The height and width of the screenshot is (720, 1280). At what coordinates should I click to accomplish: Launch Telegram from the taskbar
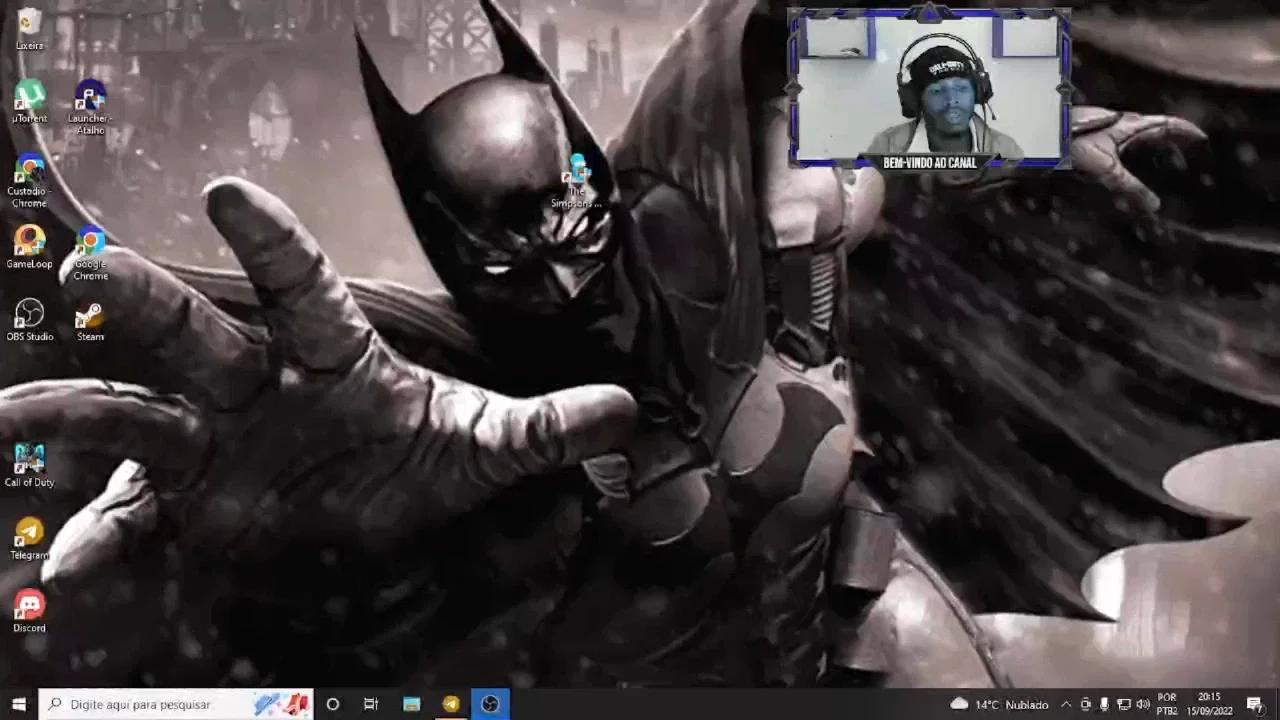pyautogui.click(x=450, y=704)
